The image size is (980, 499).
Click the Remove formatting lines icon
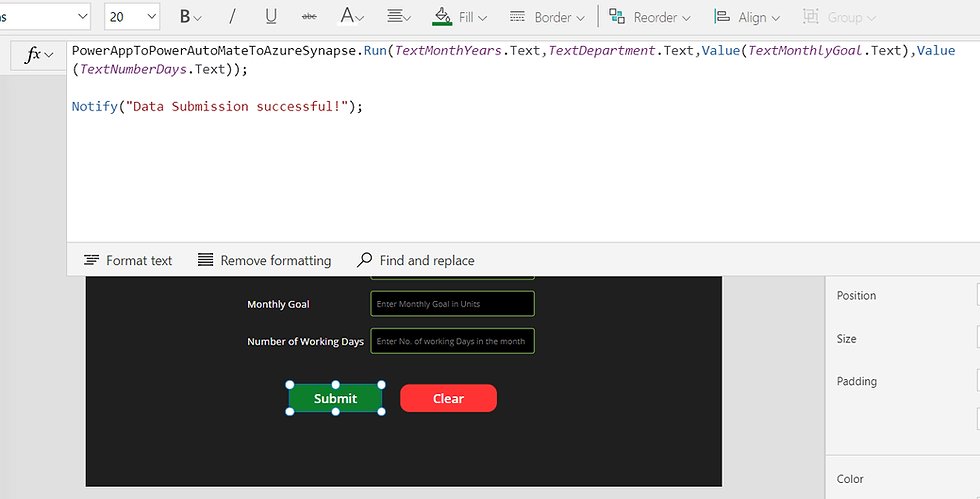tap(206, 260)
